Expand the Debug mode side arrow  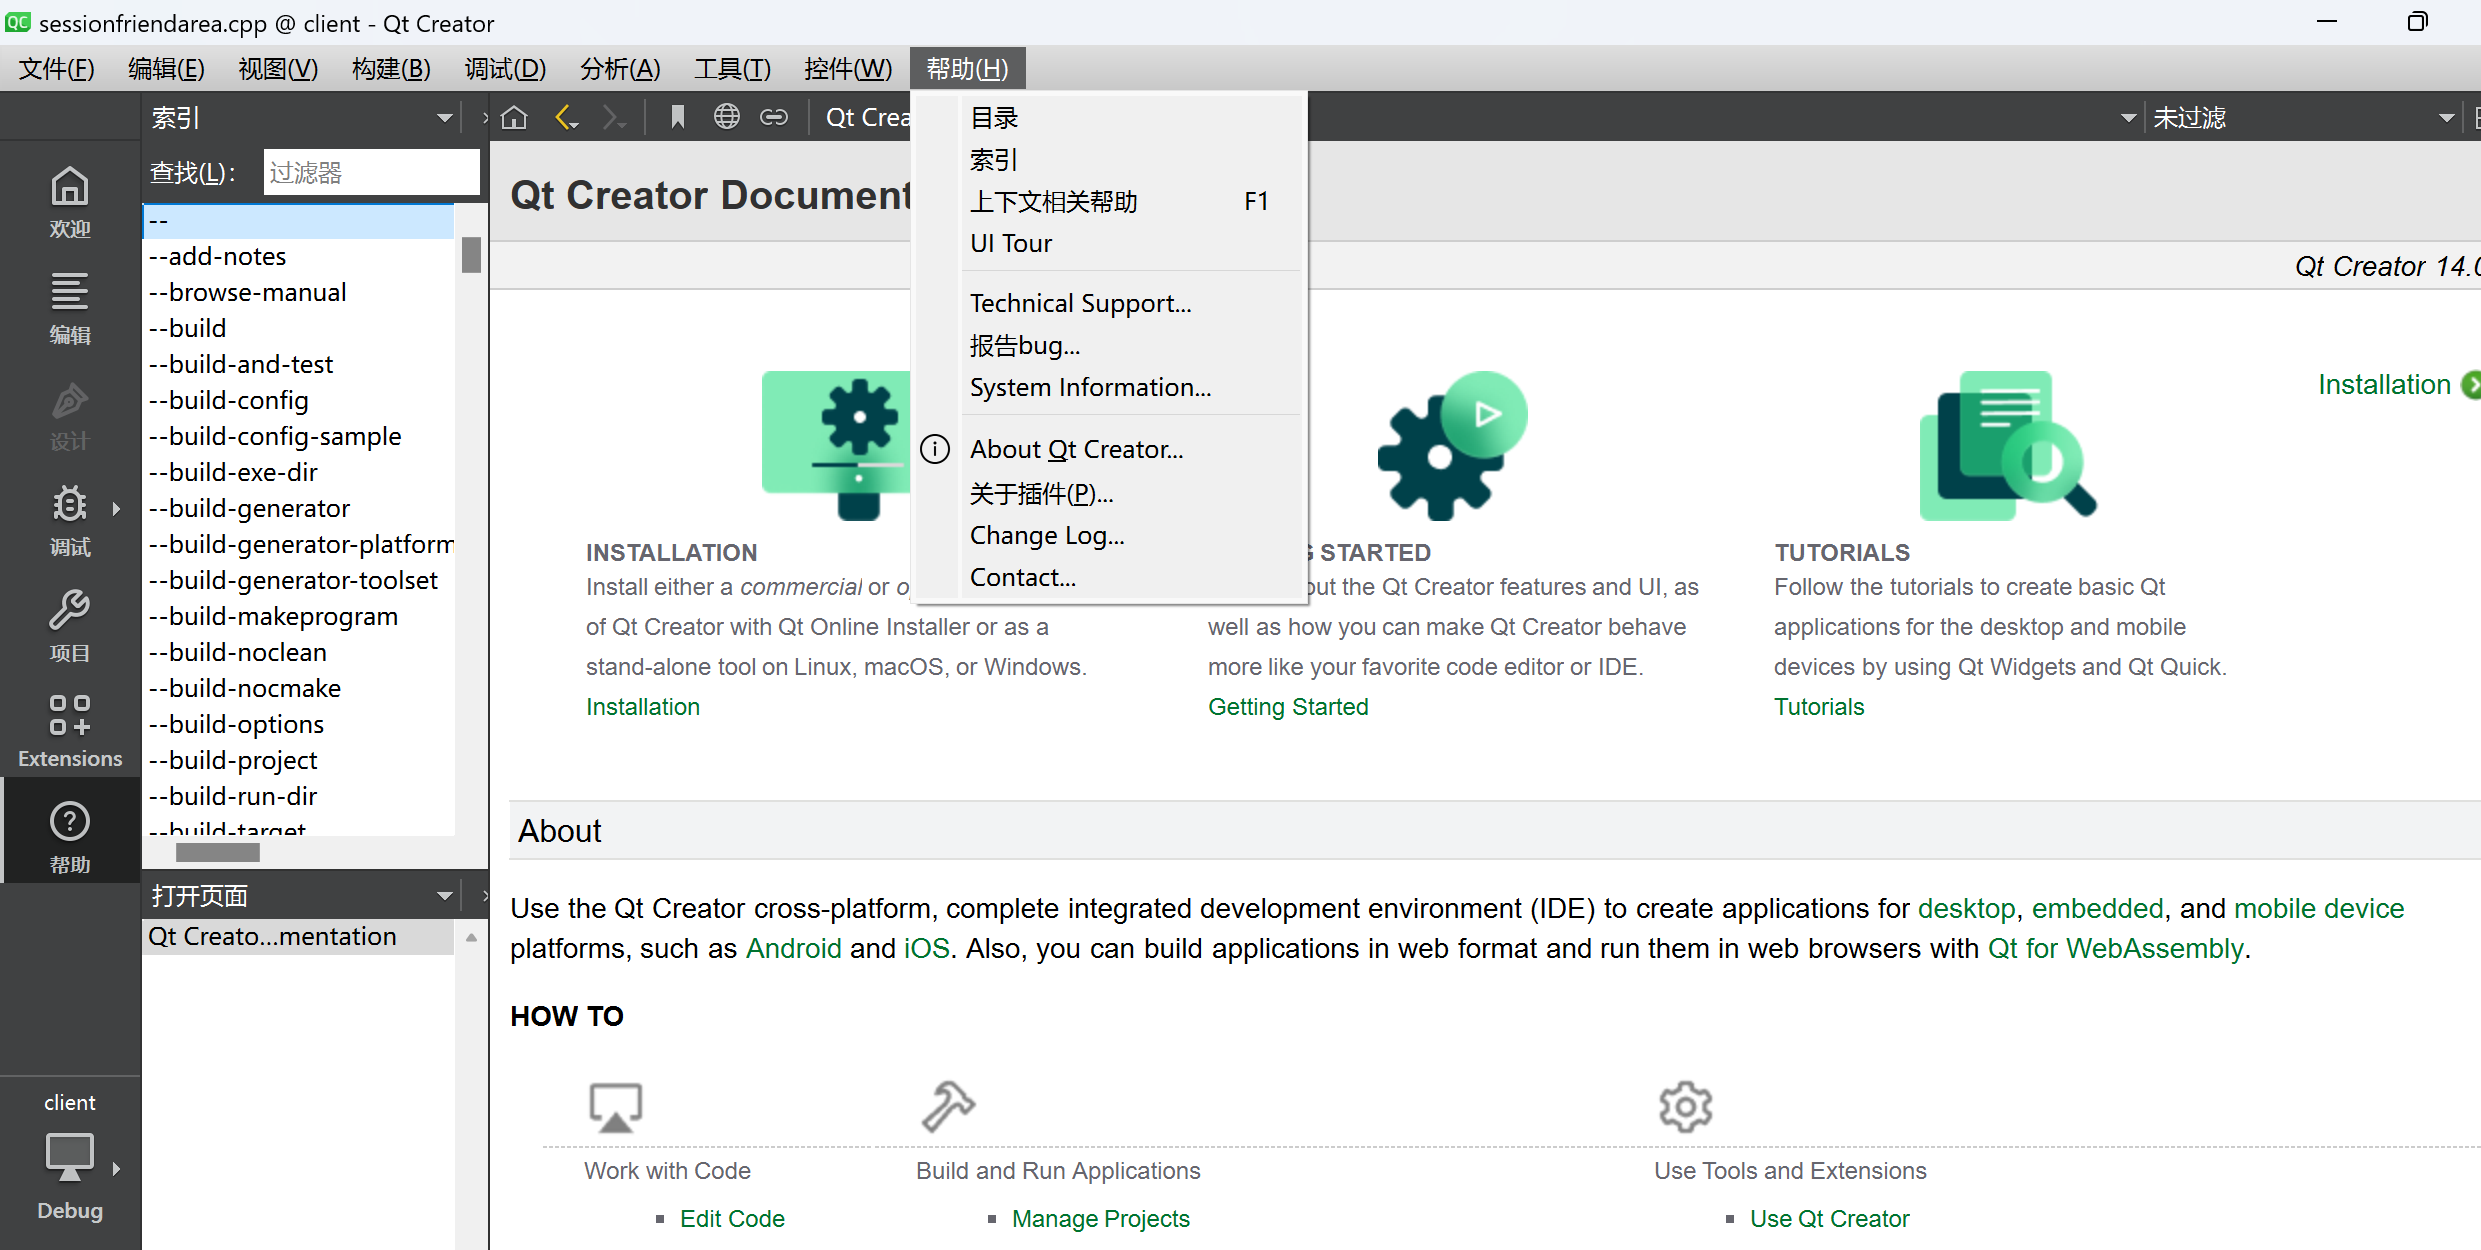[x=116, y=509]
